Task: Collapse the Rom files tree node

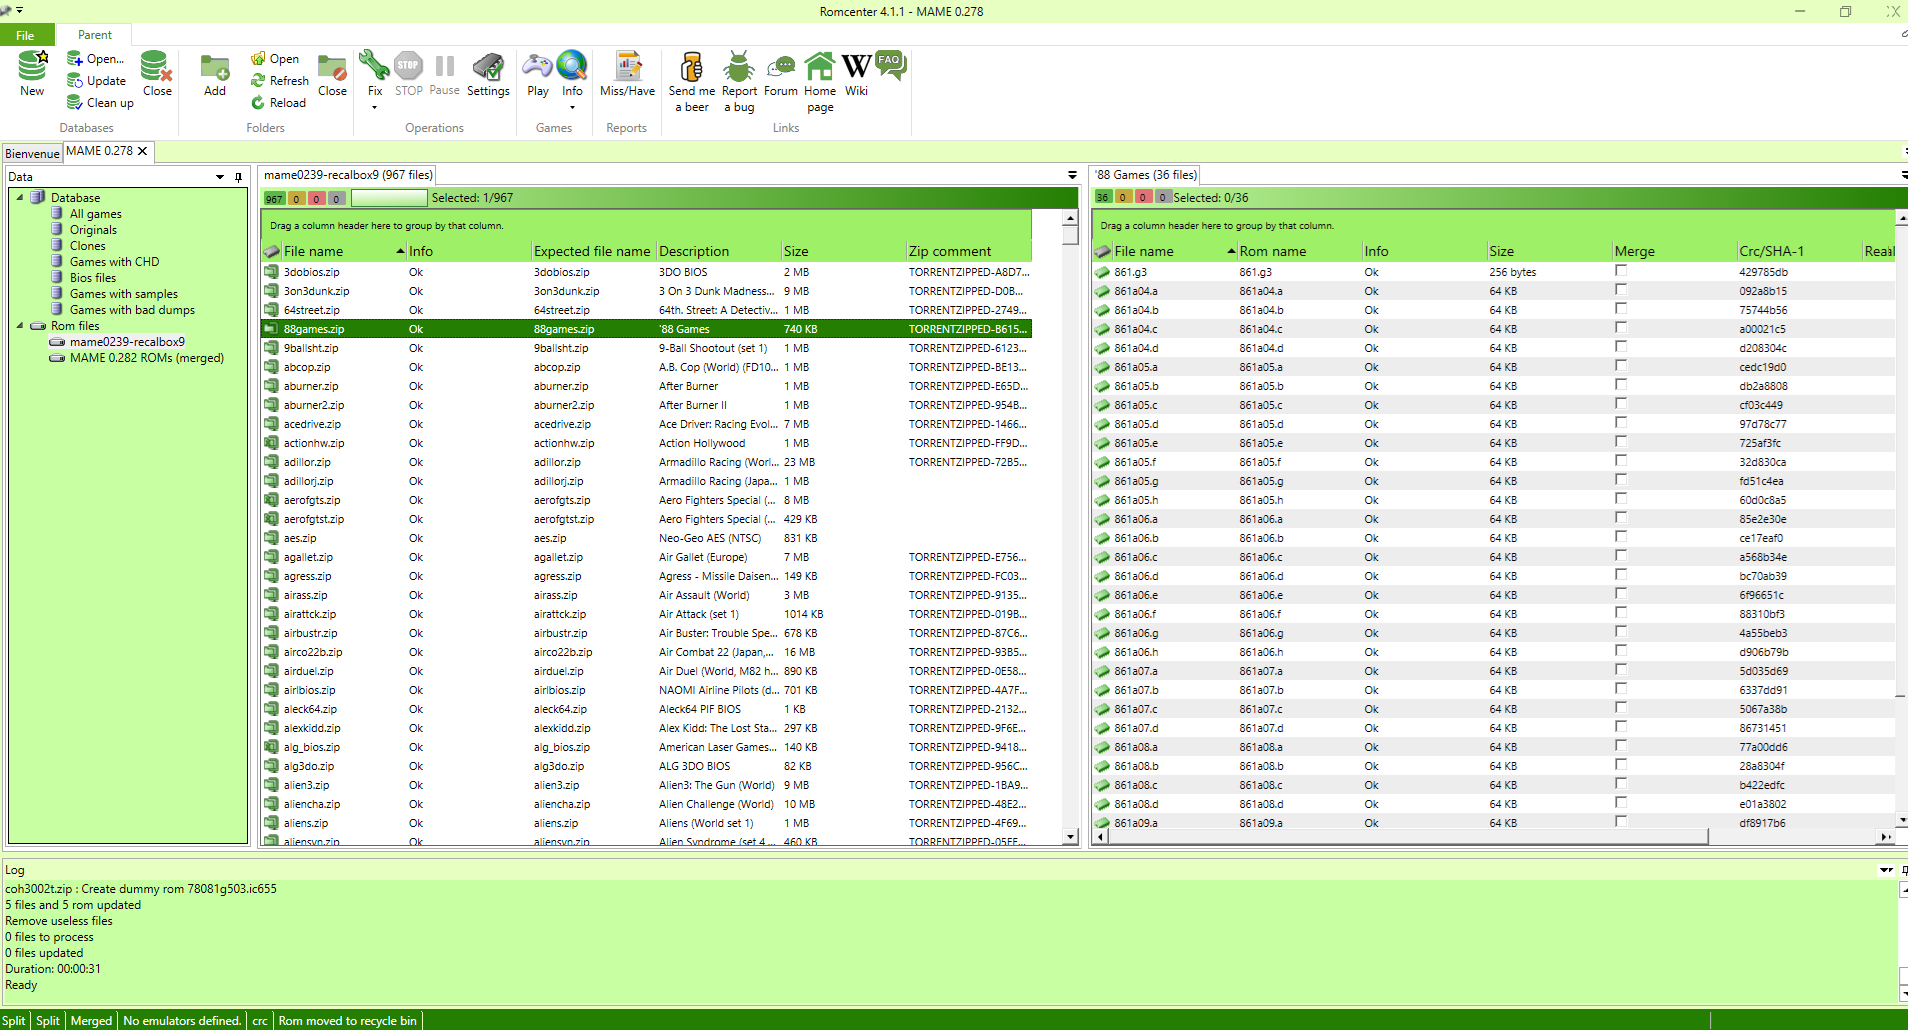Action: 20,325
